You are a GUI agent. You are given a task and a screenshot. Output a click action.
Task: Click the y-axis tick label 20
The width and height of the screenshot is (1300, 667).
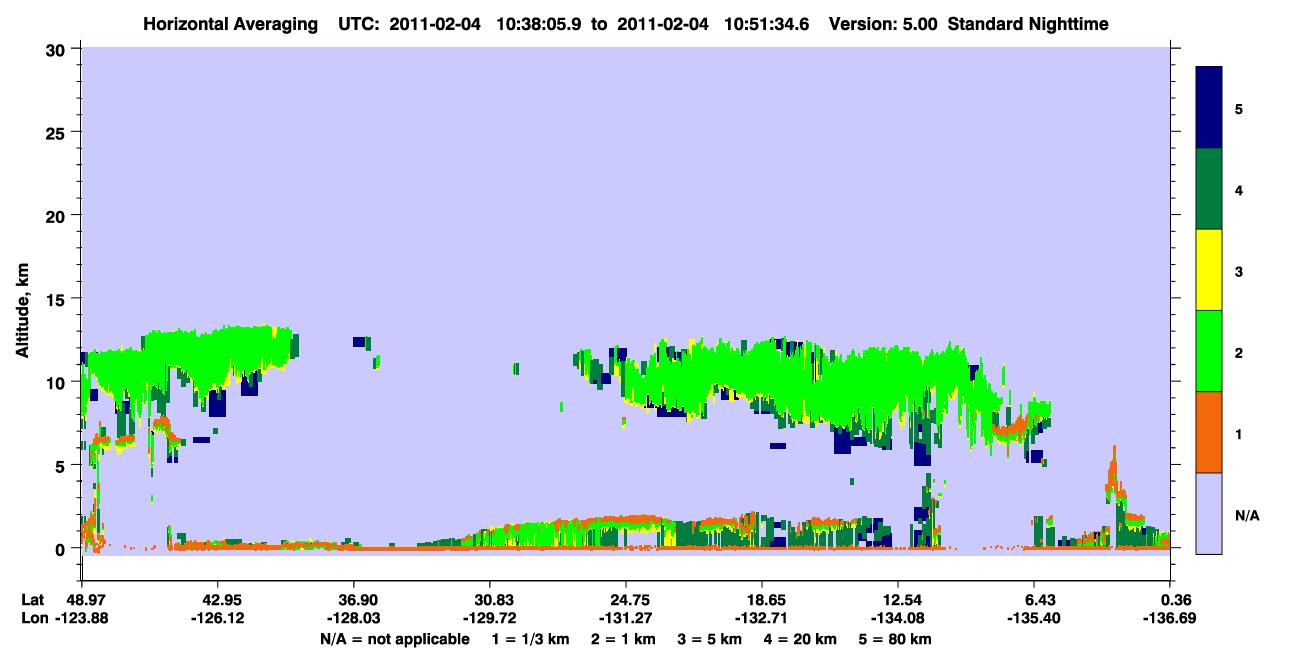58,215
